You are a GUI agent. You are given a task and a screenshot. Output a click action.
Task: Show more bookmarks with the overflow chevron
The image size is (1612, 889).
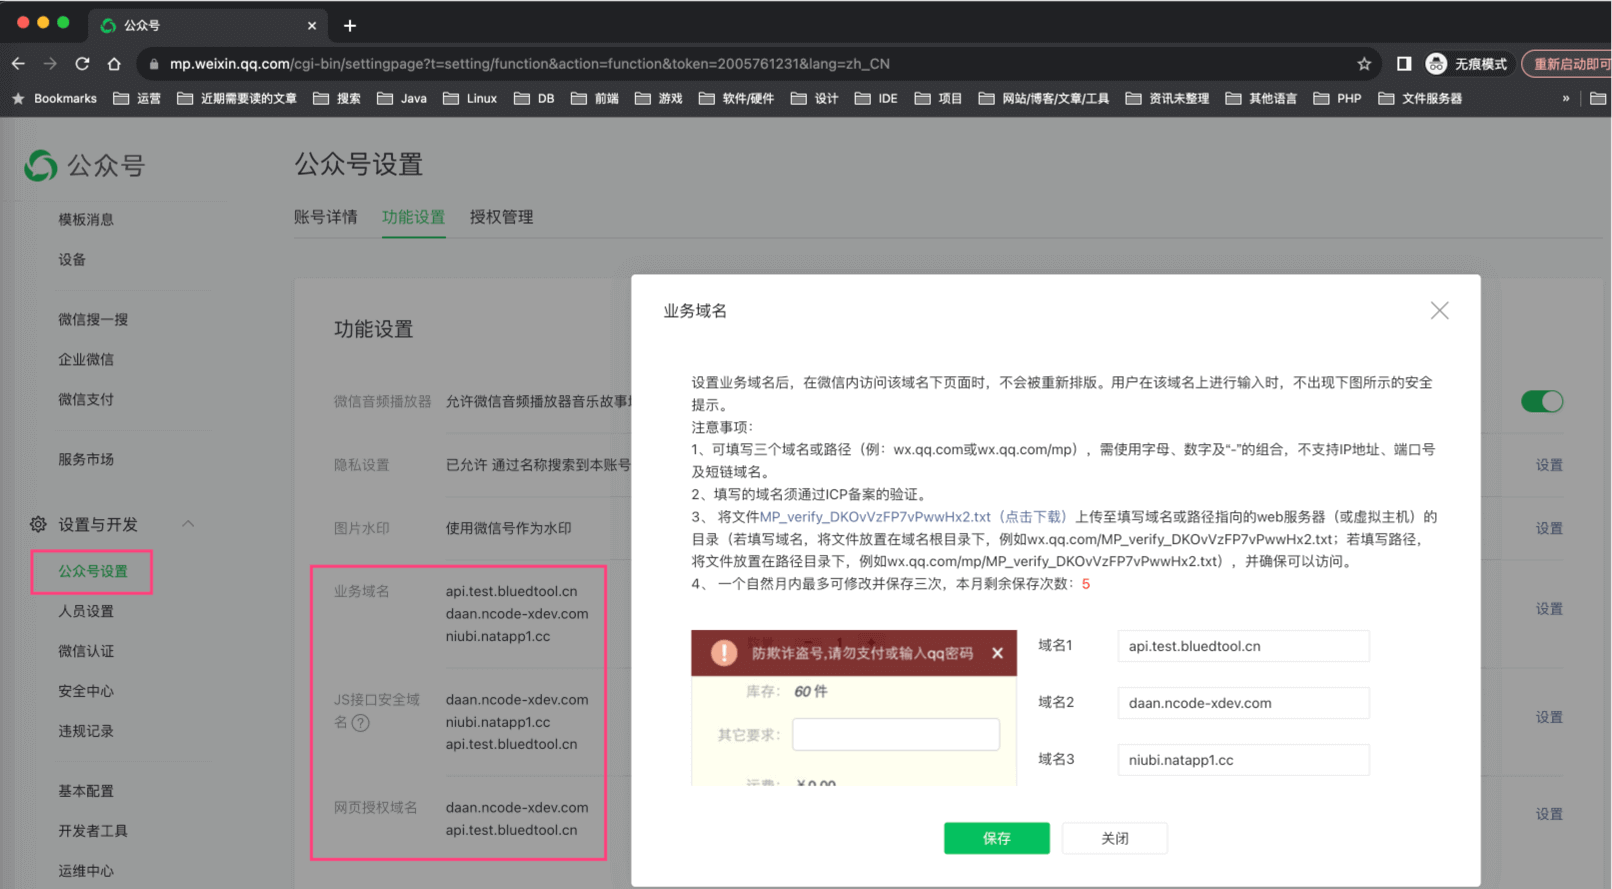coord(1565,98)
